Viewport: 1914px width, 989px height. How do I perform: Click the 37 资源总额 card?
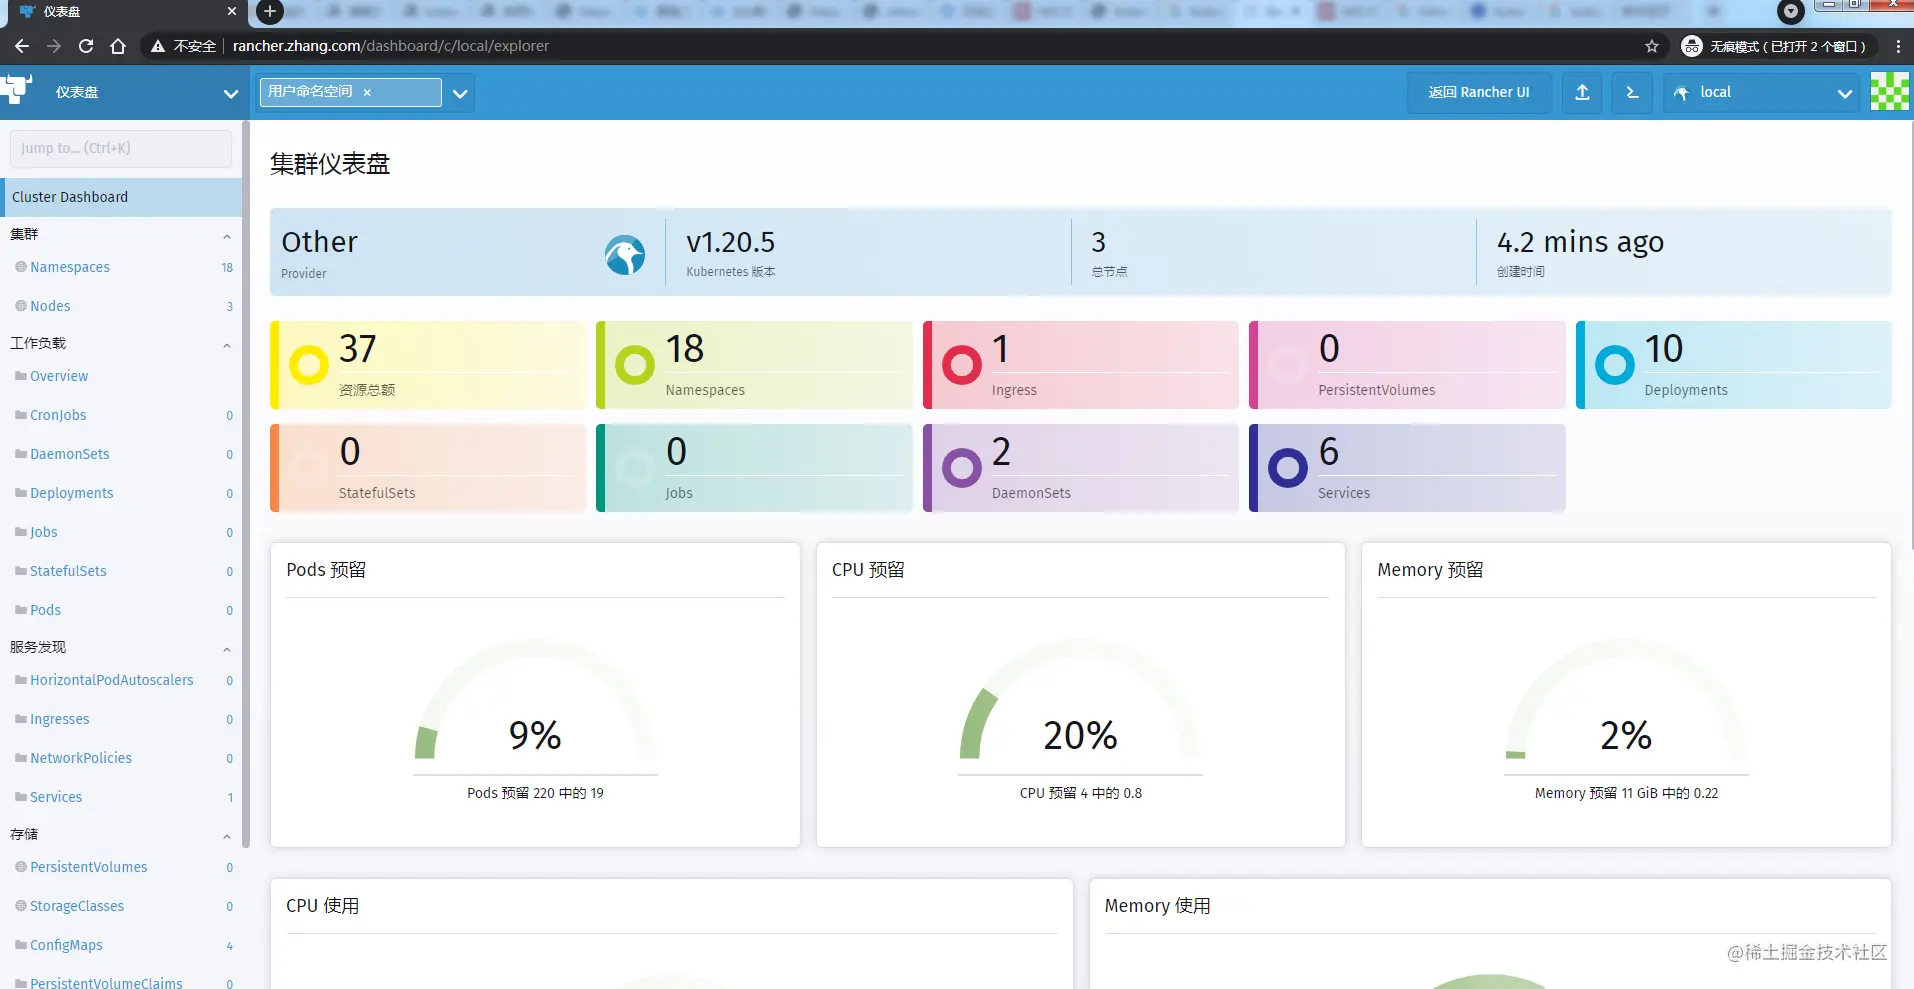(x=428, y=365)
